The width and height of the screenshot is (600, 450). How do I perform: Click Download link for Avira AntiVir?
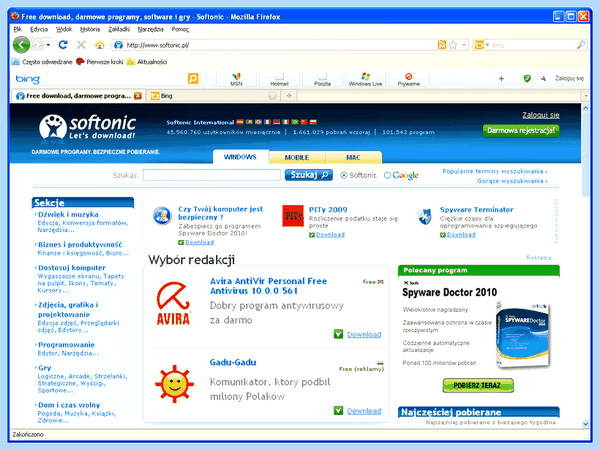point(364,334)
